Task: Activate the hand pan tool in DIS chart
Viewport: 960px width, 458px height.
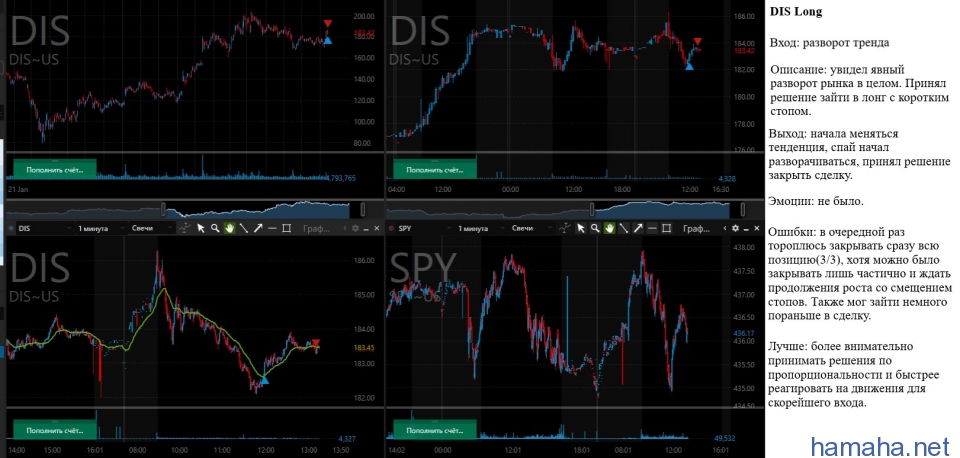Action: click(x=230, y=228)
